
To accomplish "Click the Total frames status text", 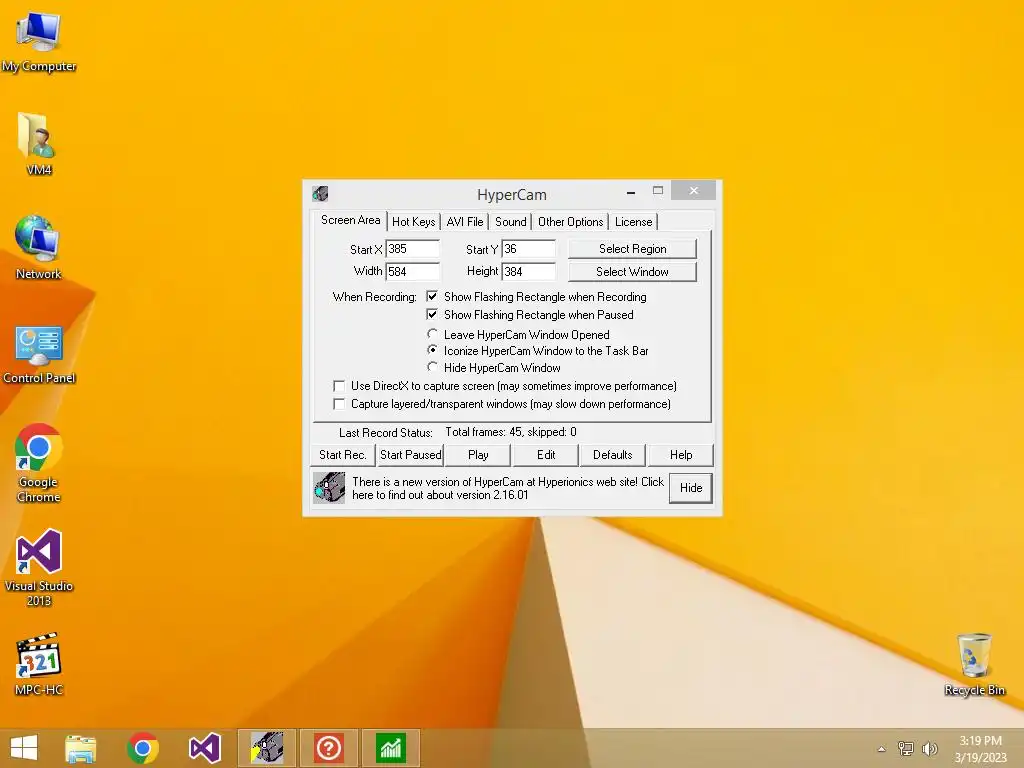I will click(x=511, y=432).
